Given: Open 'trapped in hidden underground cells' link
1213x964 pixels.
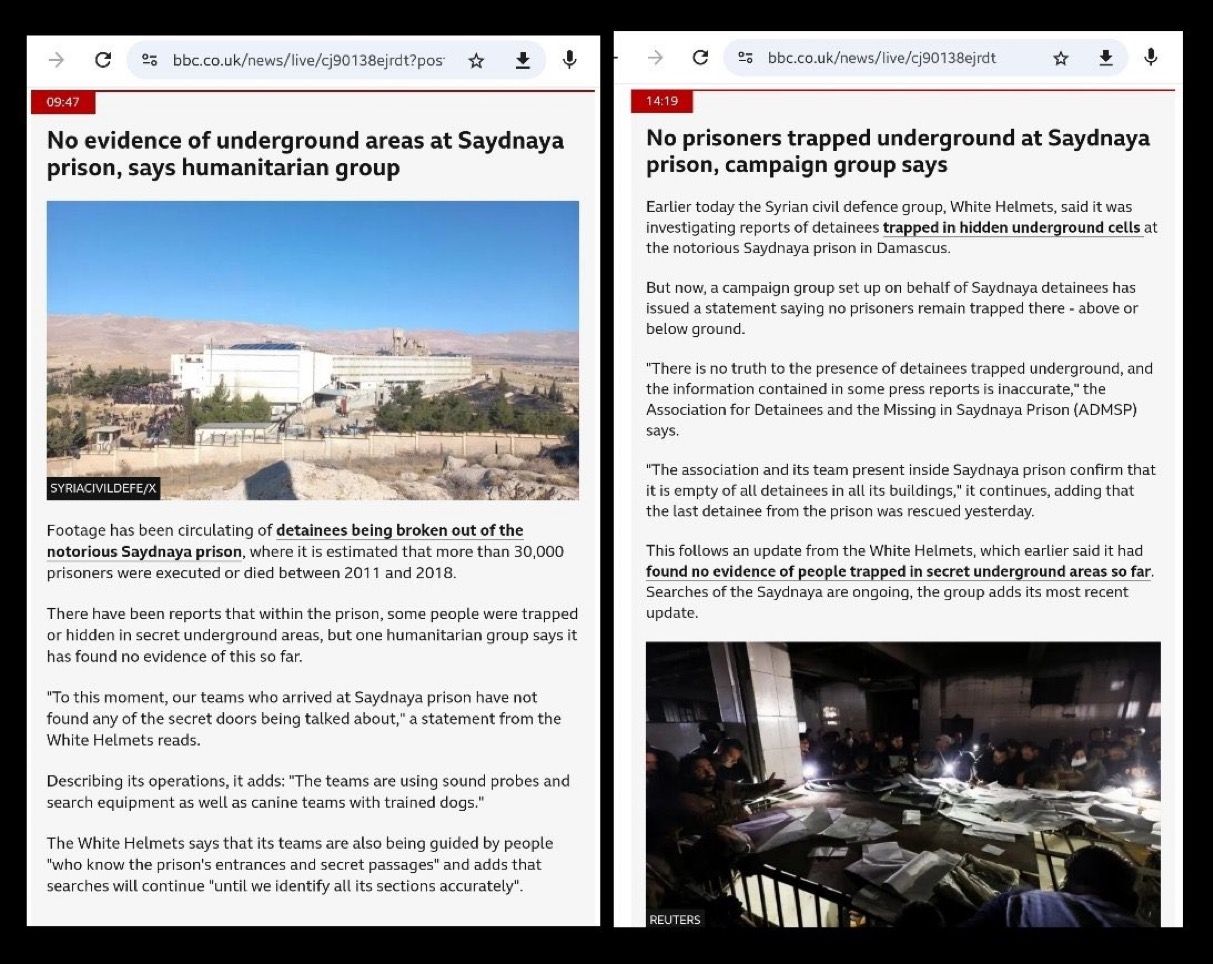Looking at the screenshot, I should coord(1012,228).
